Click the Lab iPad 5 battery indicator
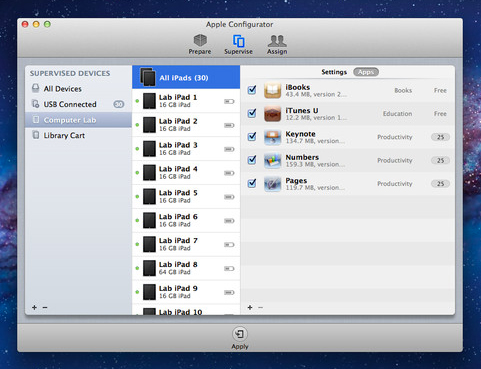Image resolution: width=481 pixels, height=369 pixels. pos(229,197)
